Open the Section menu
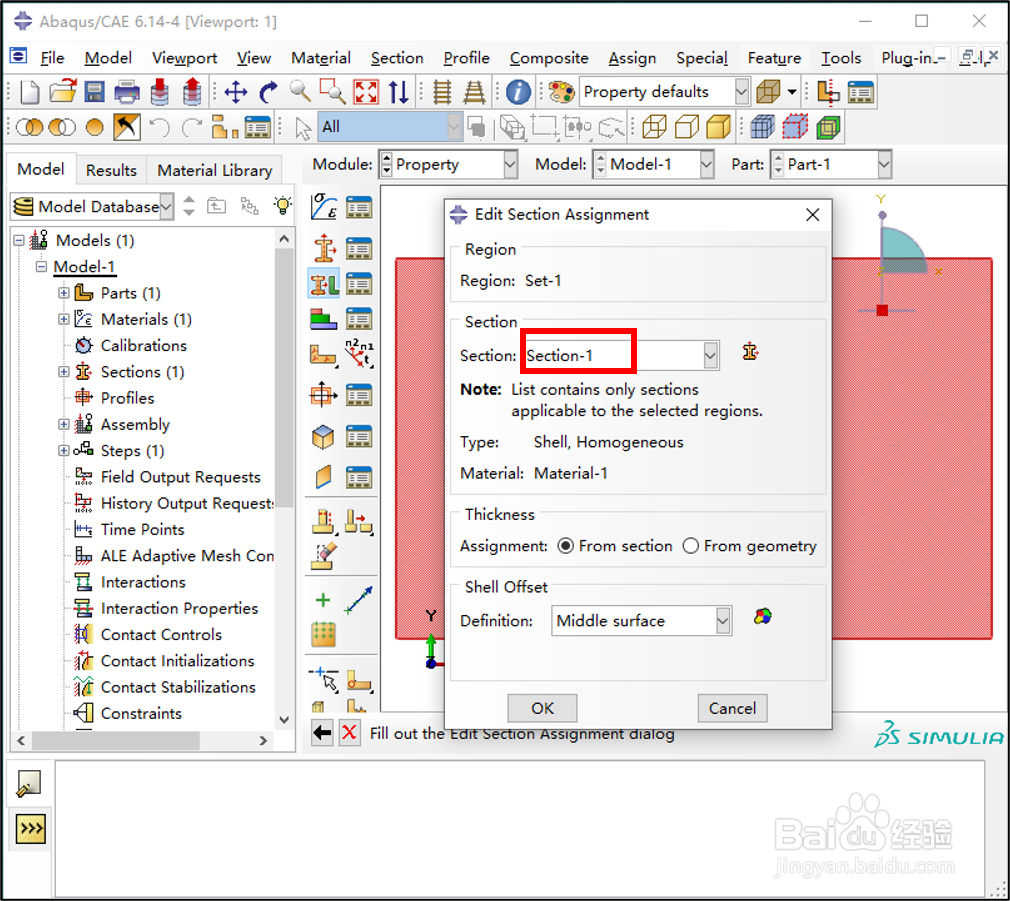1010x901 pixels. click(397, 58)
